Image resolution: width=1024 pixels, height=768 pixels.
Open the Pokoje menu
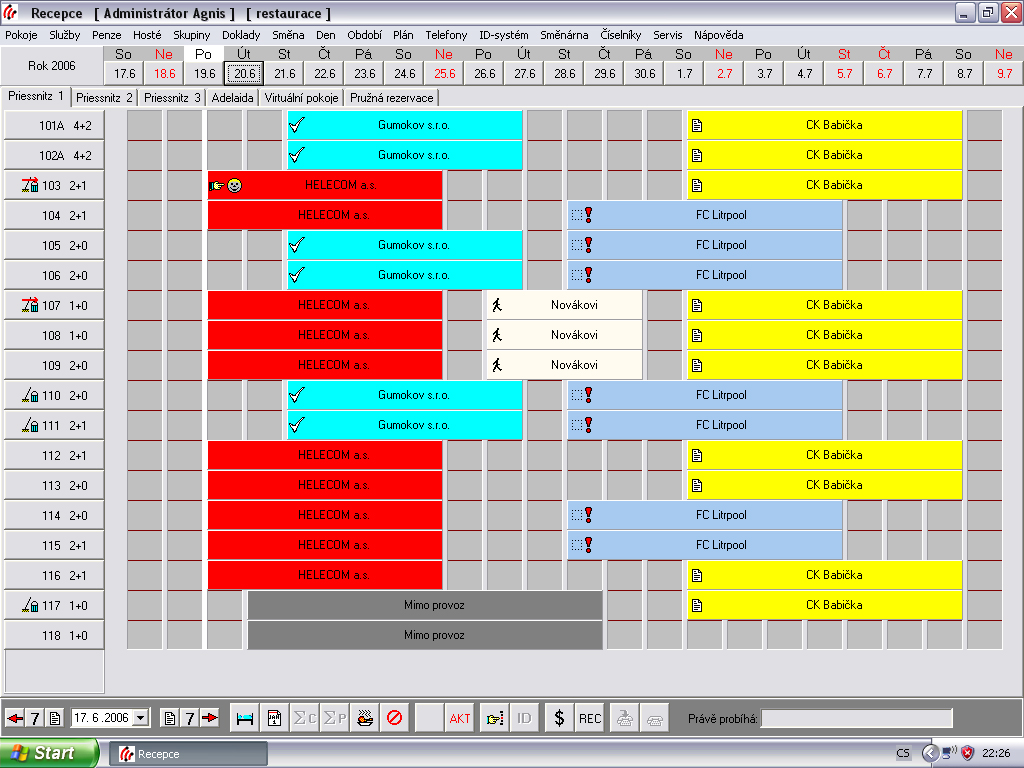21,34
